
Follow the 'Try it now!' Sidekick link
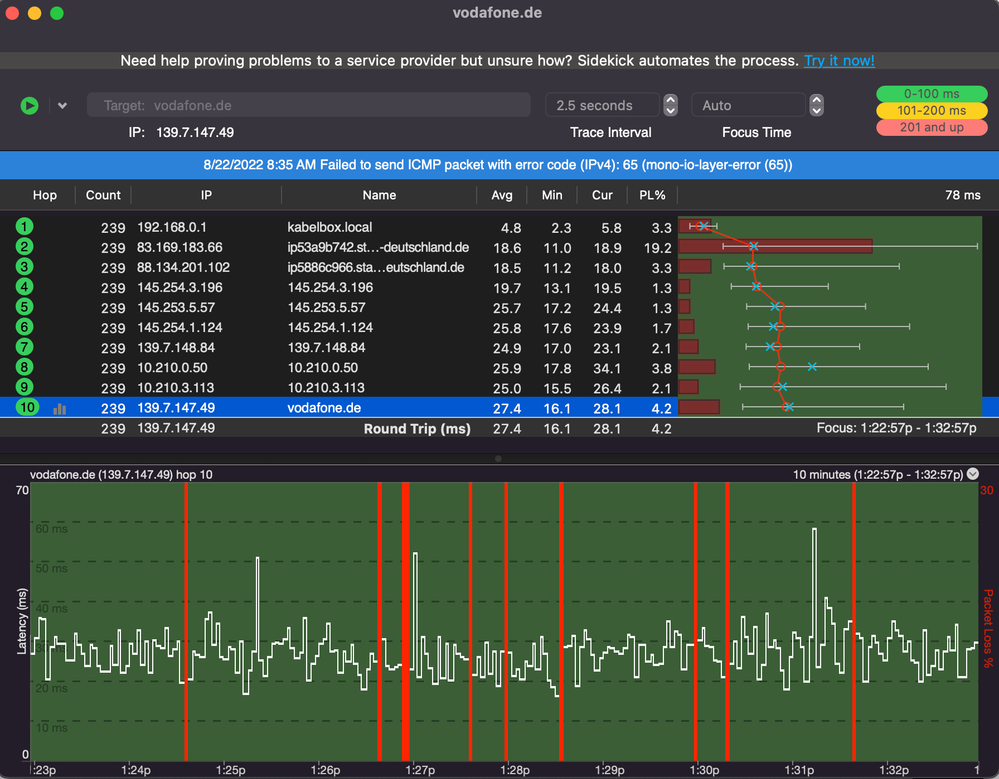pos(839,61)
